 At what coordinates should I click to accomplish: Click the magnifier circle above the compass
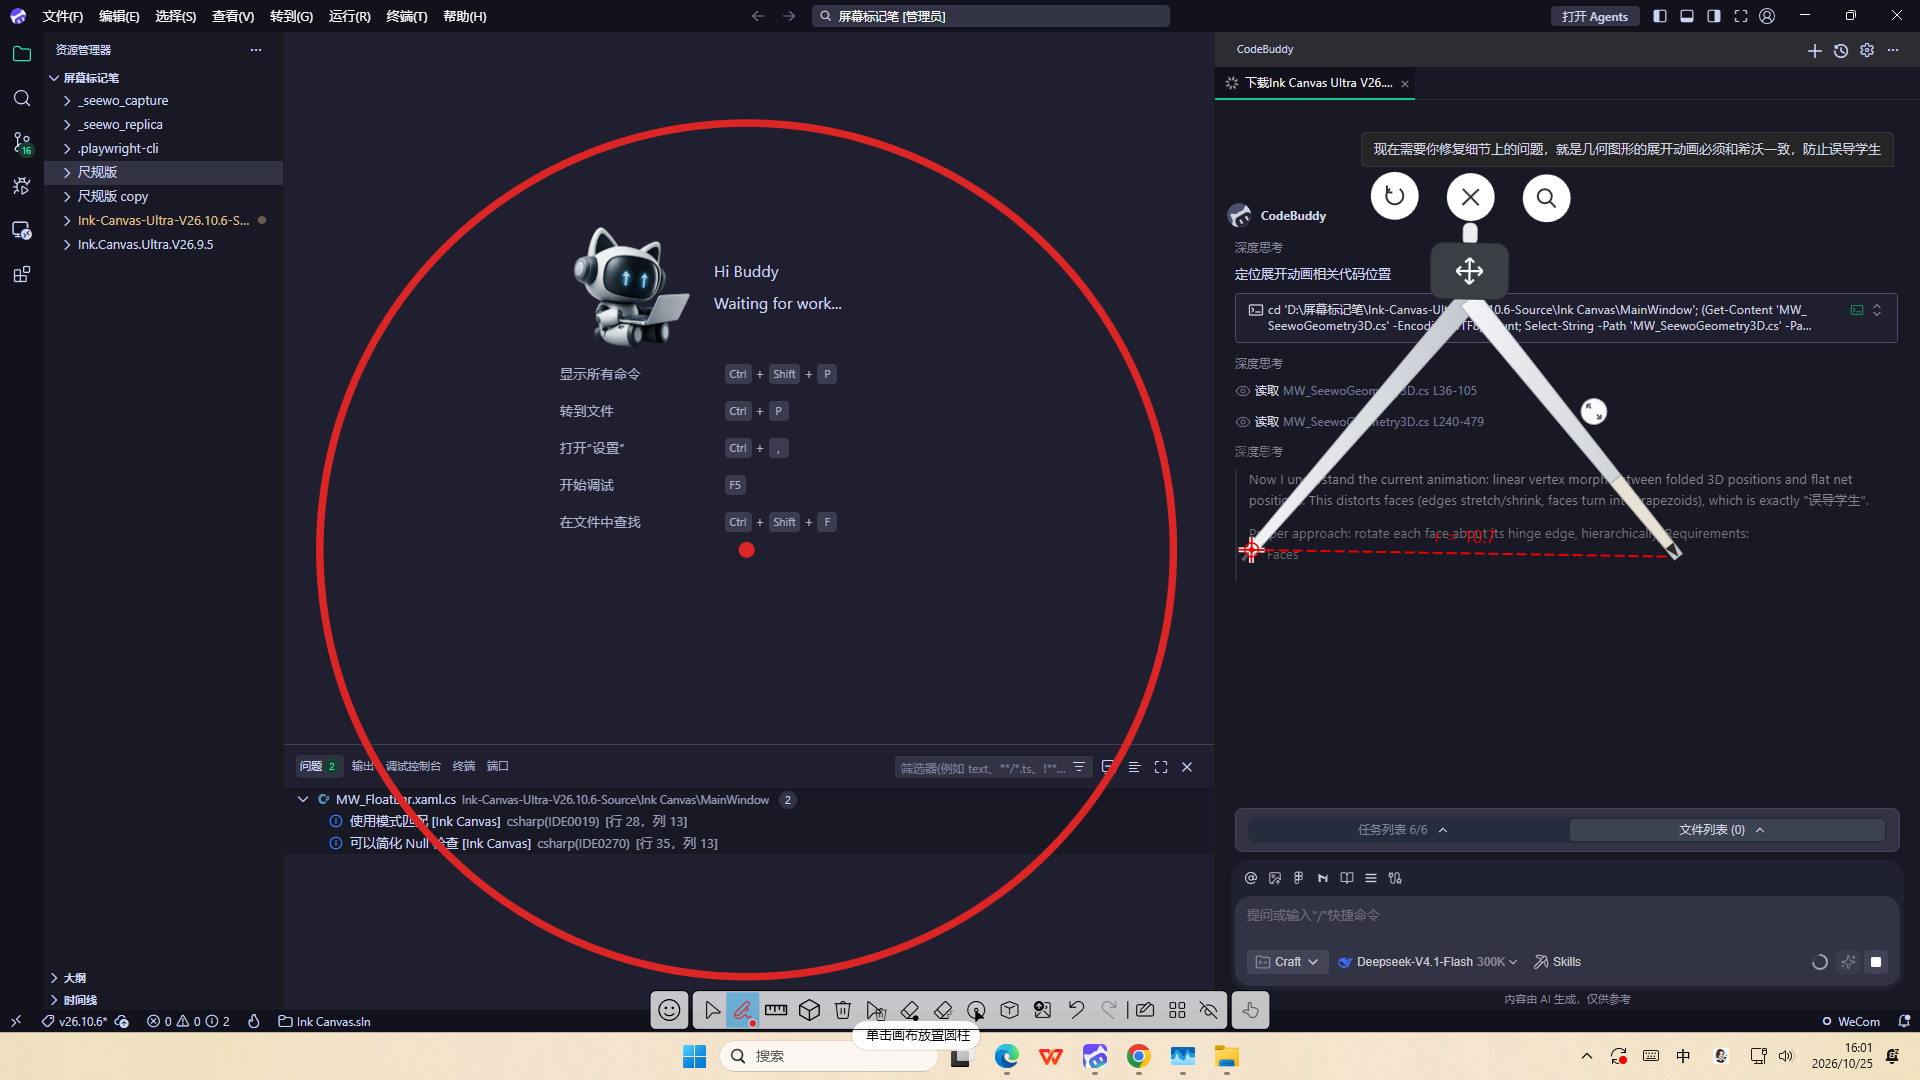(x=1546, y=197)
